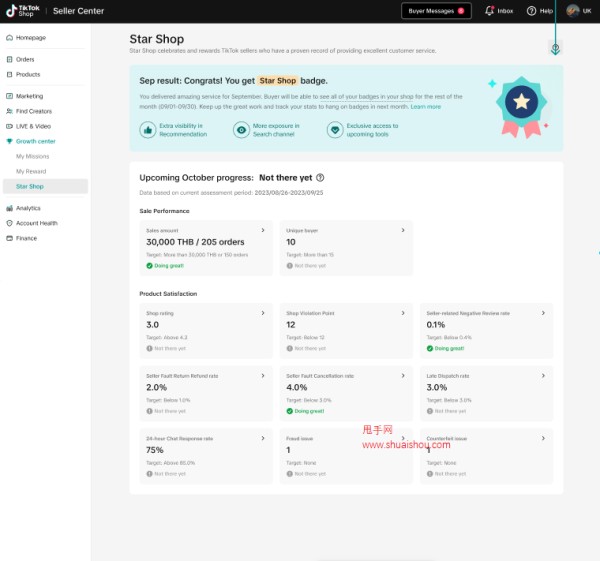The height and width of the screenshot is (561, 600).
Task: Click the Star Shop highlighted badge text
Action: 278,81
